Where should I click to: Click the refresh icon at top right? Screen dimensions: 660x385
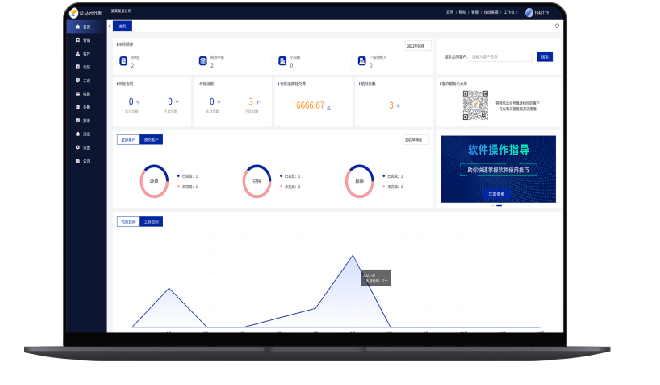click(x=557, y=26)
